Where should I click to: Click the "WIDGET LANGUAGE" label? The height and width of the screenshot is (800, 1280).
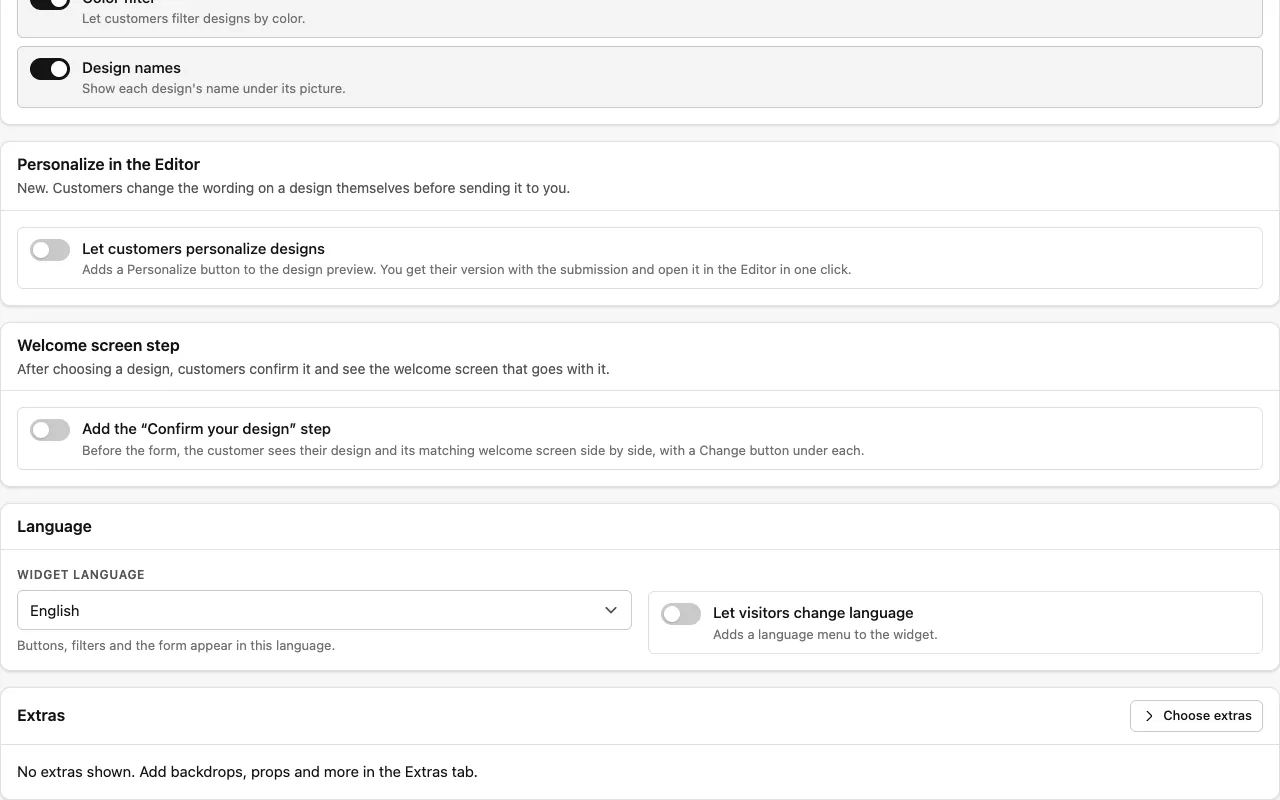pos(81,574)
